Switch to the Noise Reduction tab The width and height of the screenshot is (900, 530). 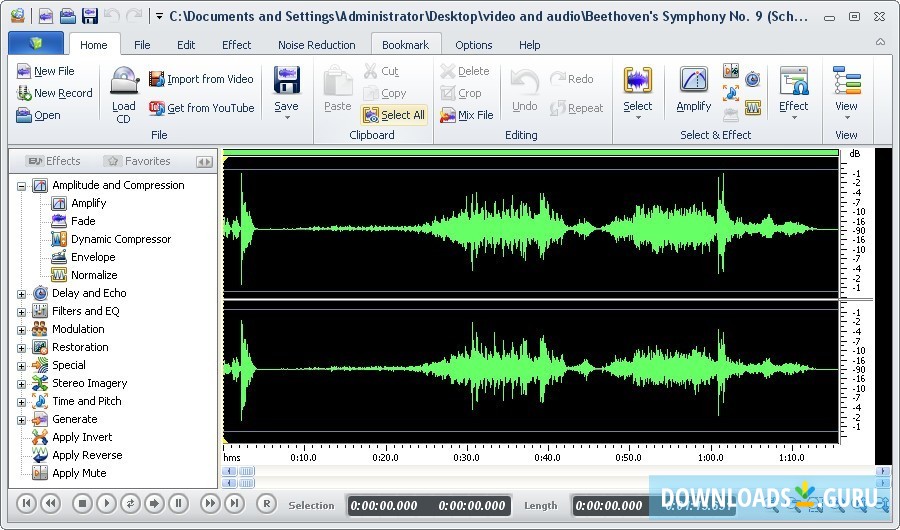point(316,45)
